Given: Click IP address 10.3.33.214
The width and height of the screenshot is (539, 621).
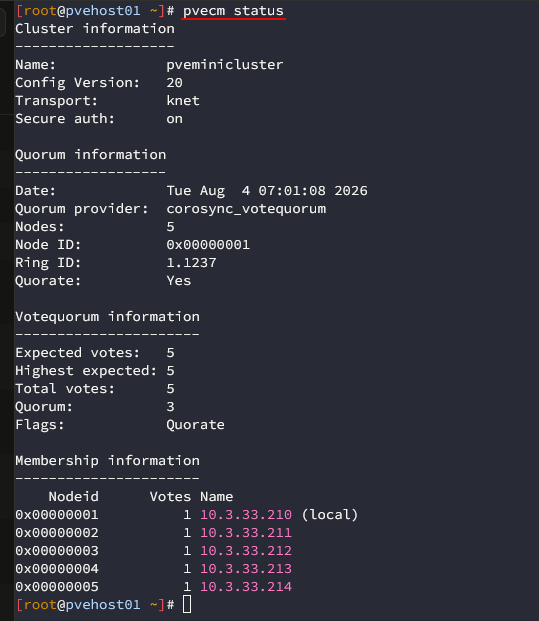Looking at the screenshot, I should 246,587.
